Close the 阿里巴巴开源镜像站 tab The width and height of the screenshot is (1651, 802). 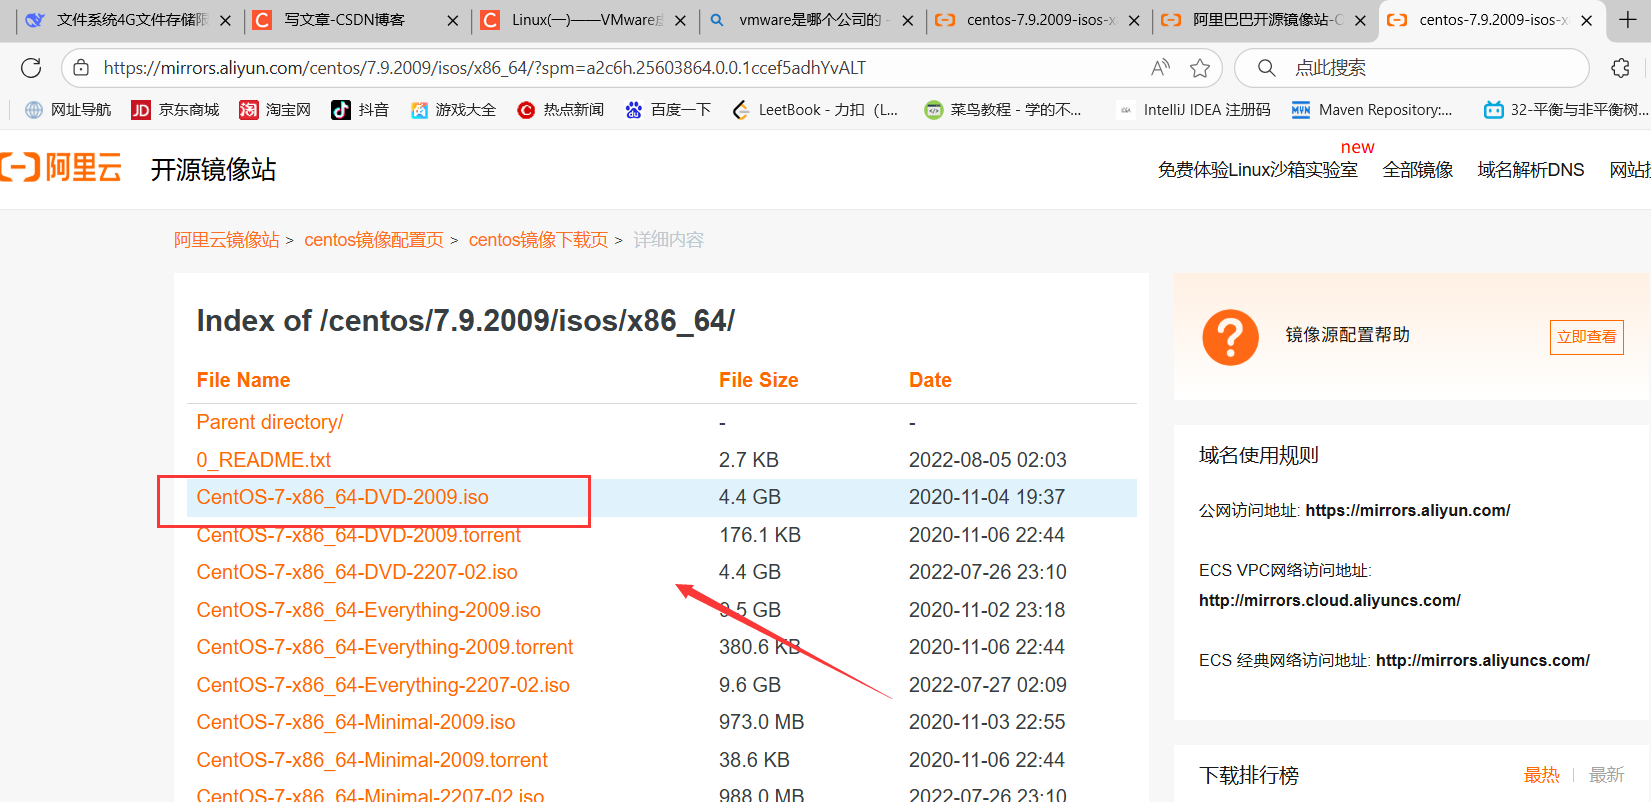click(x=1360, y=20)
